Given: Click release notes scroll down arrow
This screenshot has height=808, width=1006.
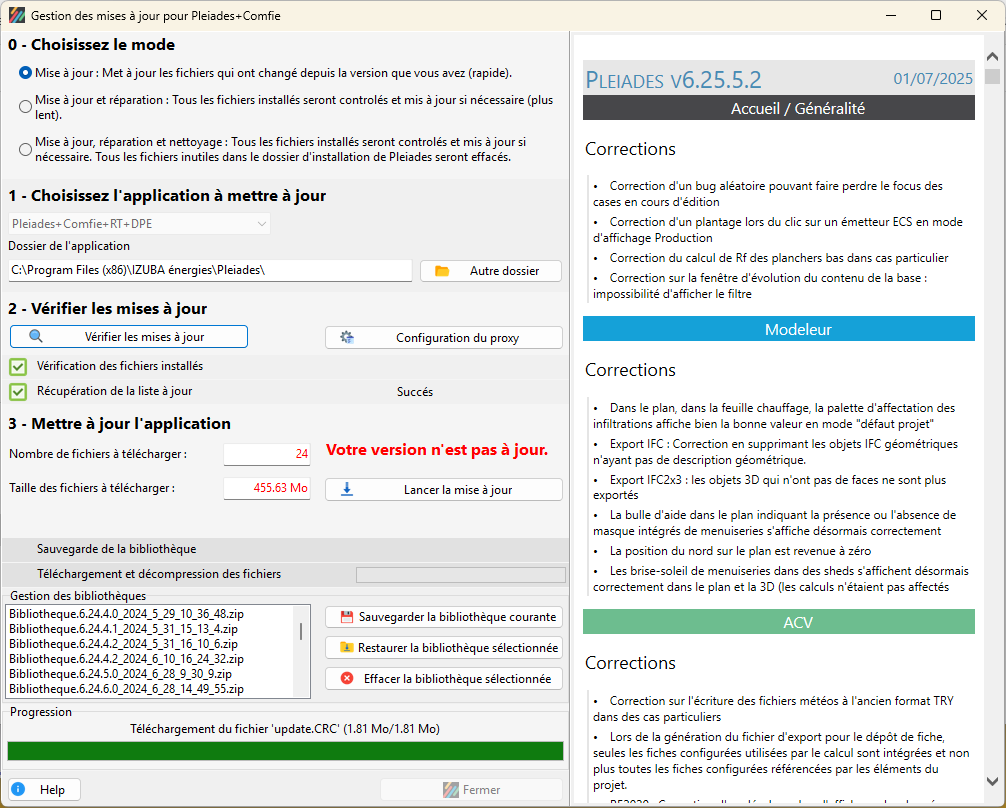Looking at the screenshot, I should point(993,782).
